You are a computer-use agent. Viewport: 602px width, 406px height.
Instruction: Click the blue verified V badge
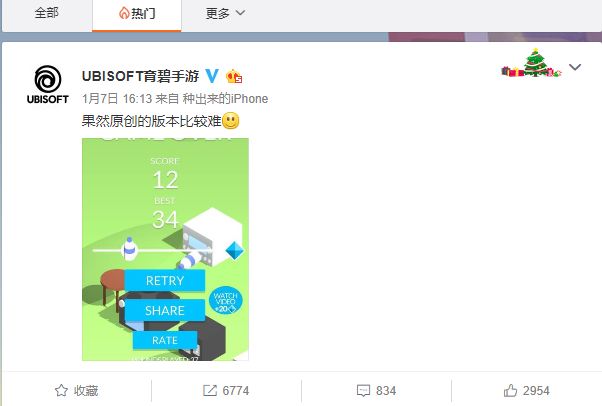pyautogui.click(x=212, y=76)
